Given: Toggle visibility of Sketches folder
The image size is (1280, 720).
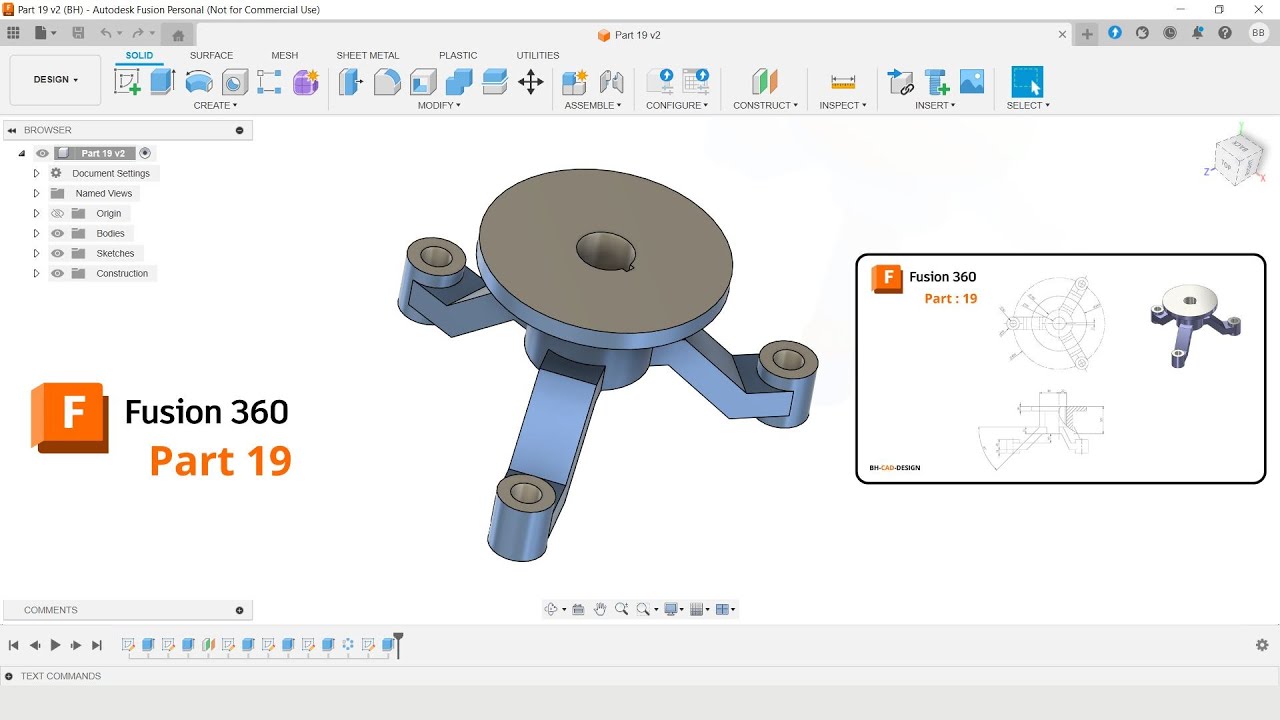Looking at the screenshot, I should click(57, 253).
